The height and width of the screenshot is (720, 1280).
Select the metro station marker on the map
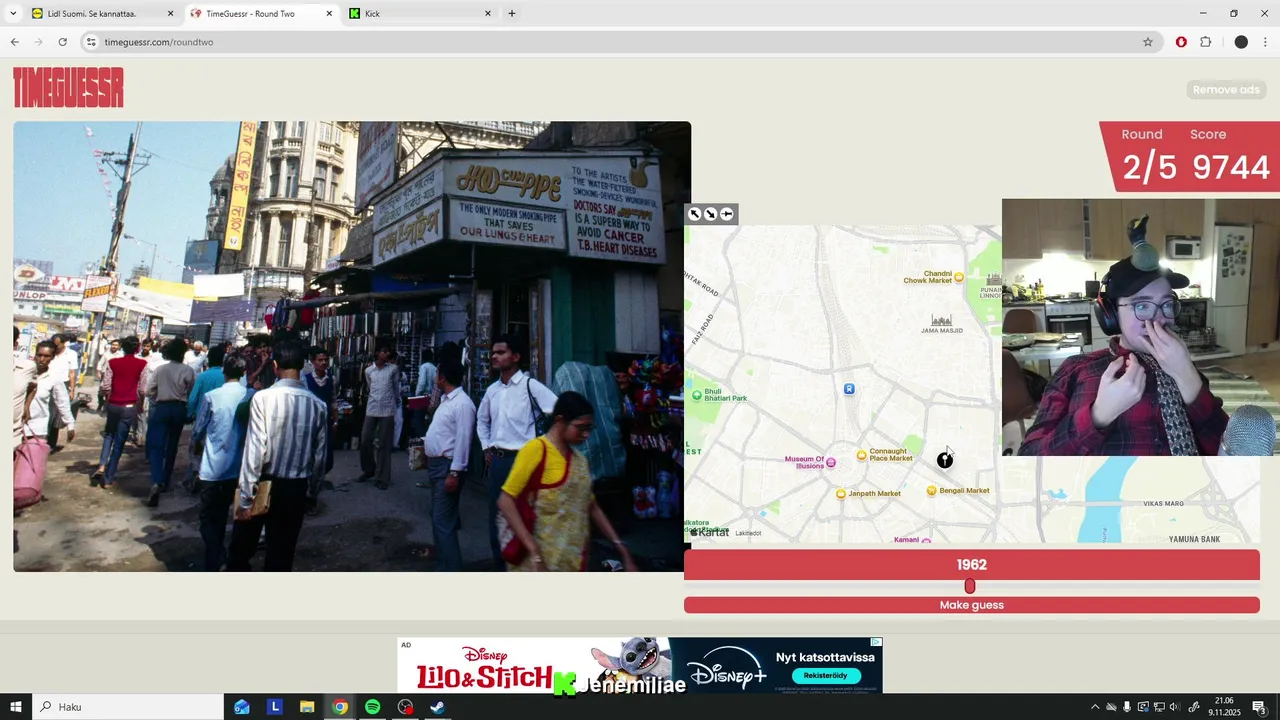point(849,389)
